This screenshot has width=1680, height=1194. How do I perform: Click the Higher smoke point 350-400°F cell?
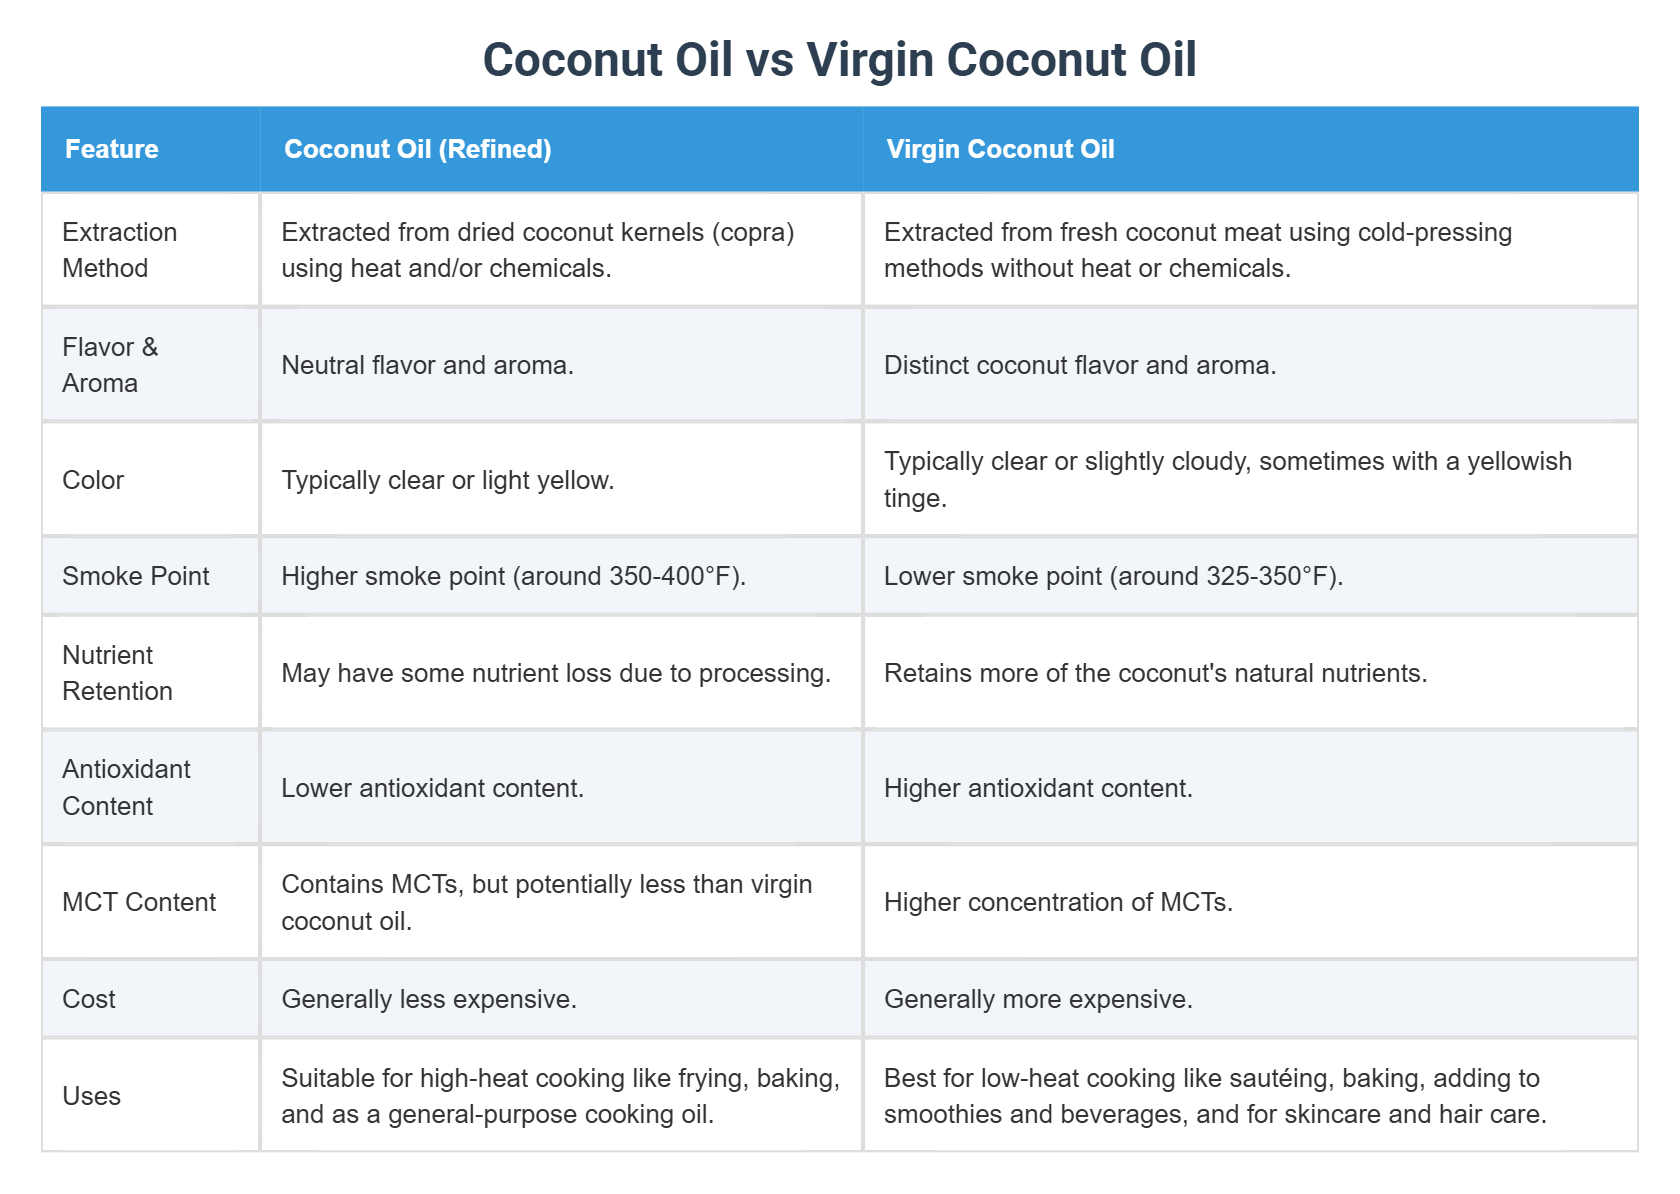[x=562, y=576]
